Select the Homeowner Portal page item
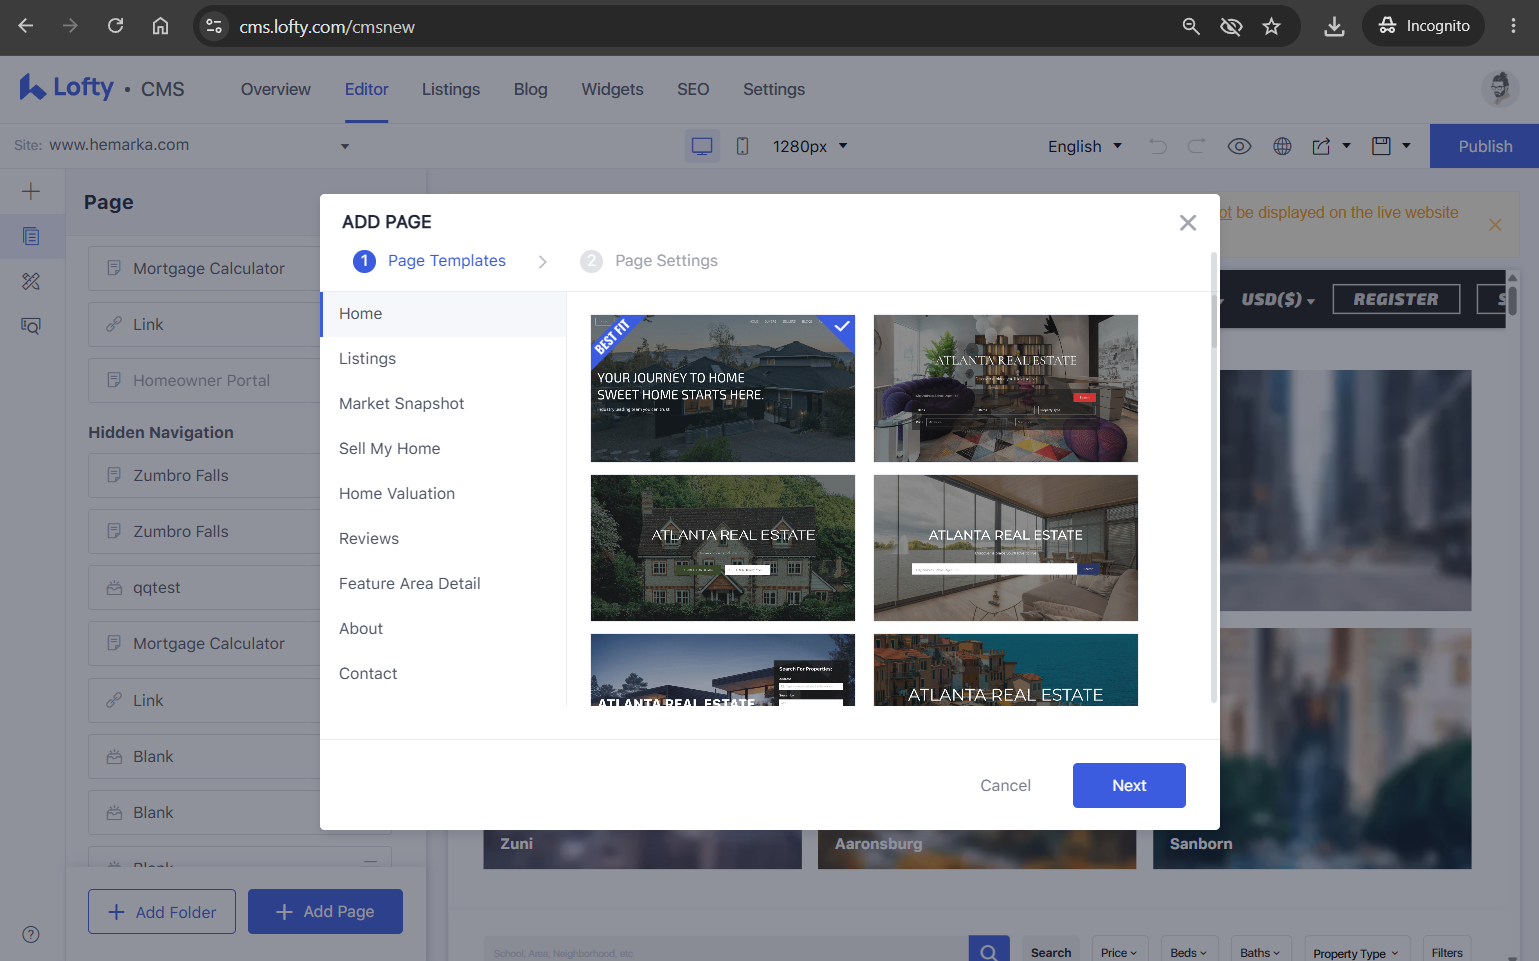The image size is (1539, 961). [204, 381]
